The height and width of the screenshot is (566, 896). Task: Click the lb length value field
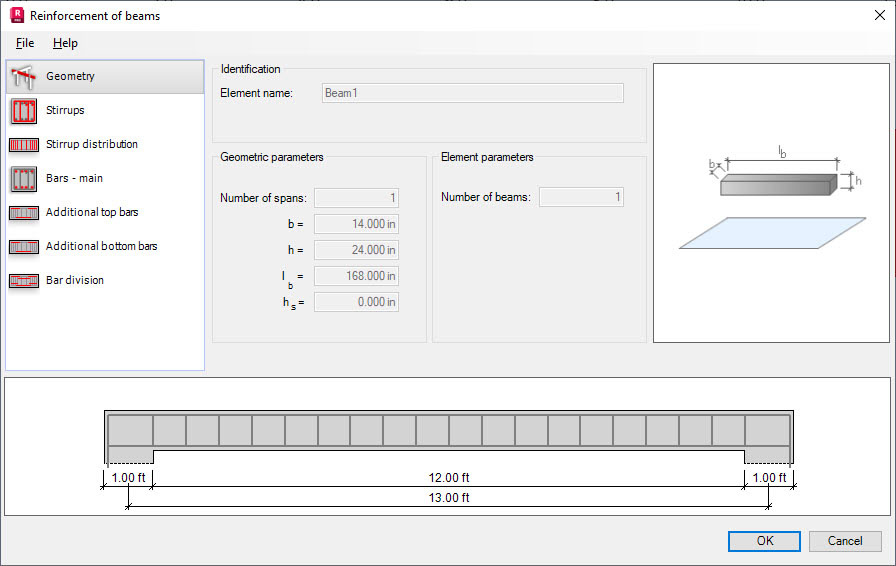(x=356, y=276)
